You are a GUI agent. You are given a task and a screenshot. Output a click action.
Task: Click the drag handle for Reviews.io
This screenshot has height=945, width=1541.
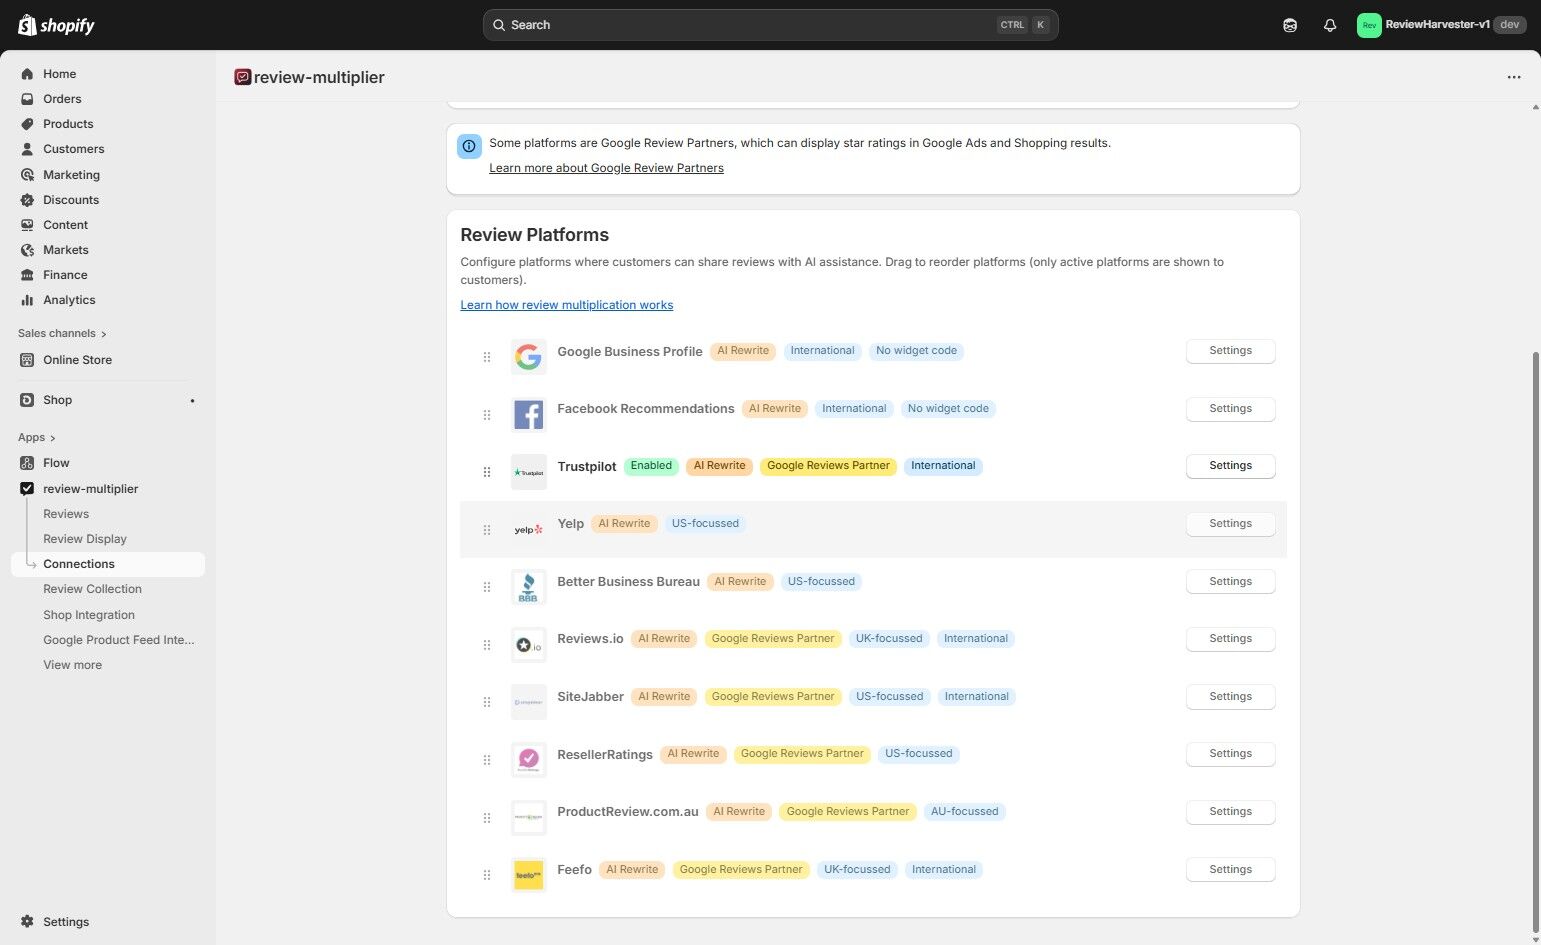coord(487,645)
